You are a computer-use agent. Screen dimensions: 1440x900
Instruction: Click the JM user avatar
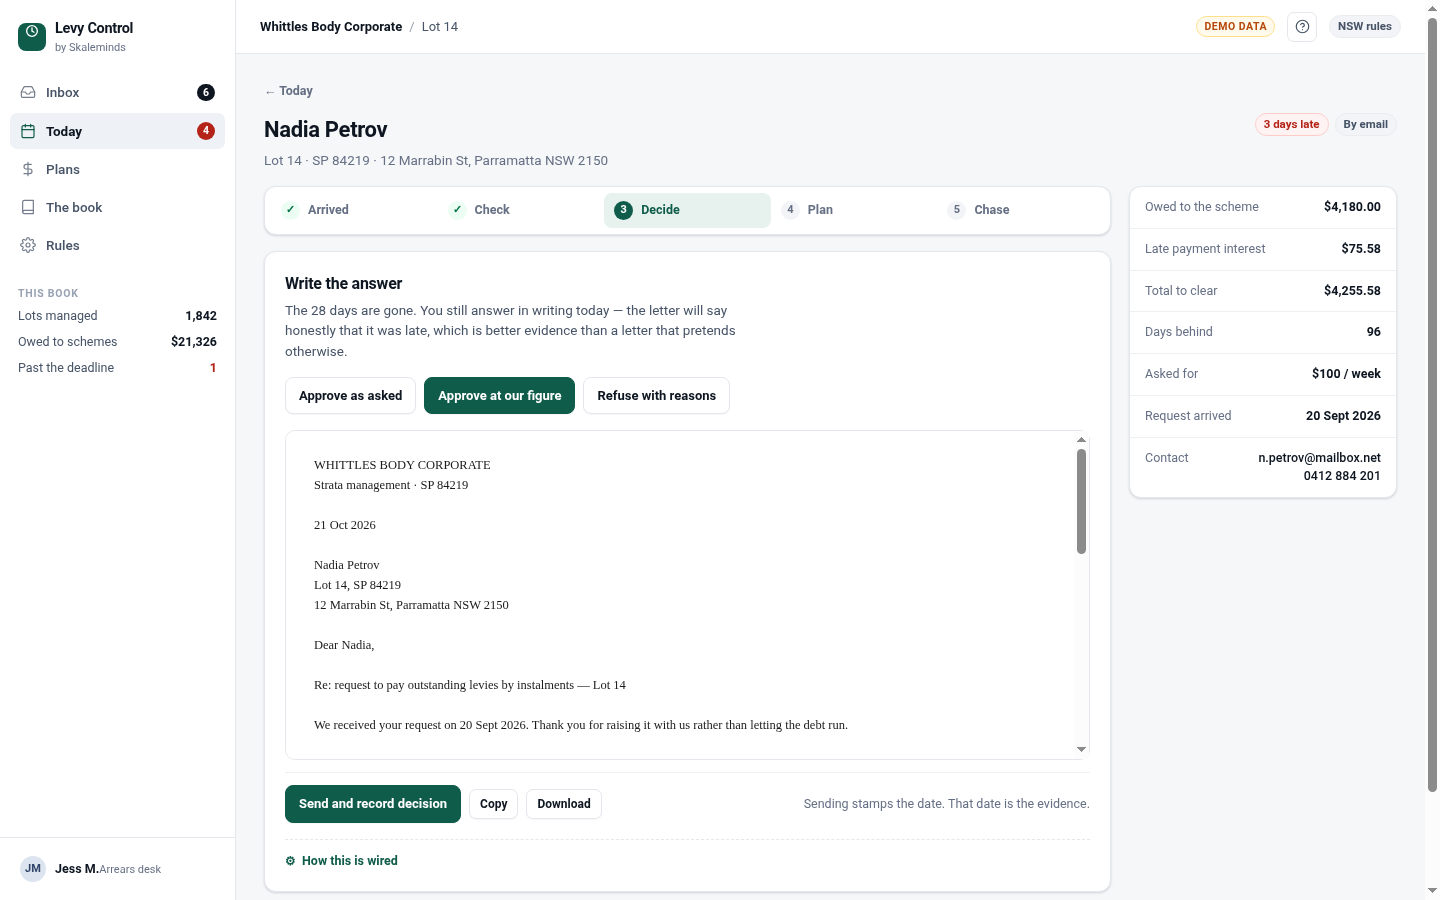(33, 868)
